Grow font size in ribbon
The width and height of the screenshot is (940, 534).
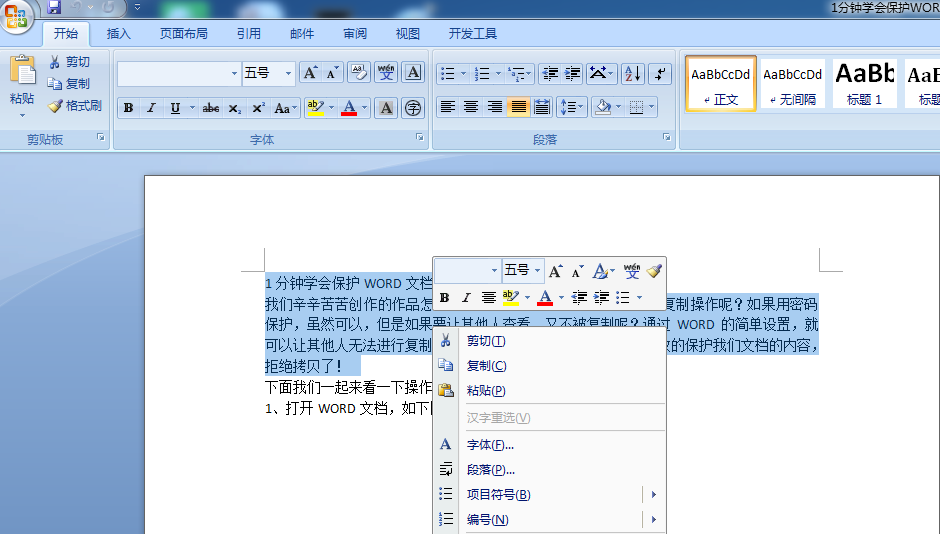click(x=310, y=73)
